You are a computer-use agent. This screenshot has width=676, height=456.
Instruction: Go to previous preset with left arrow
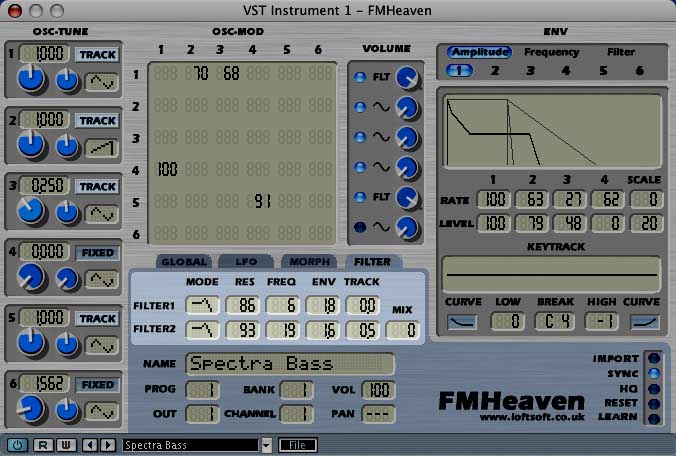(x=90, y=445)
